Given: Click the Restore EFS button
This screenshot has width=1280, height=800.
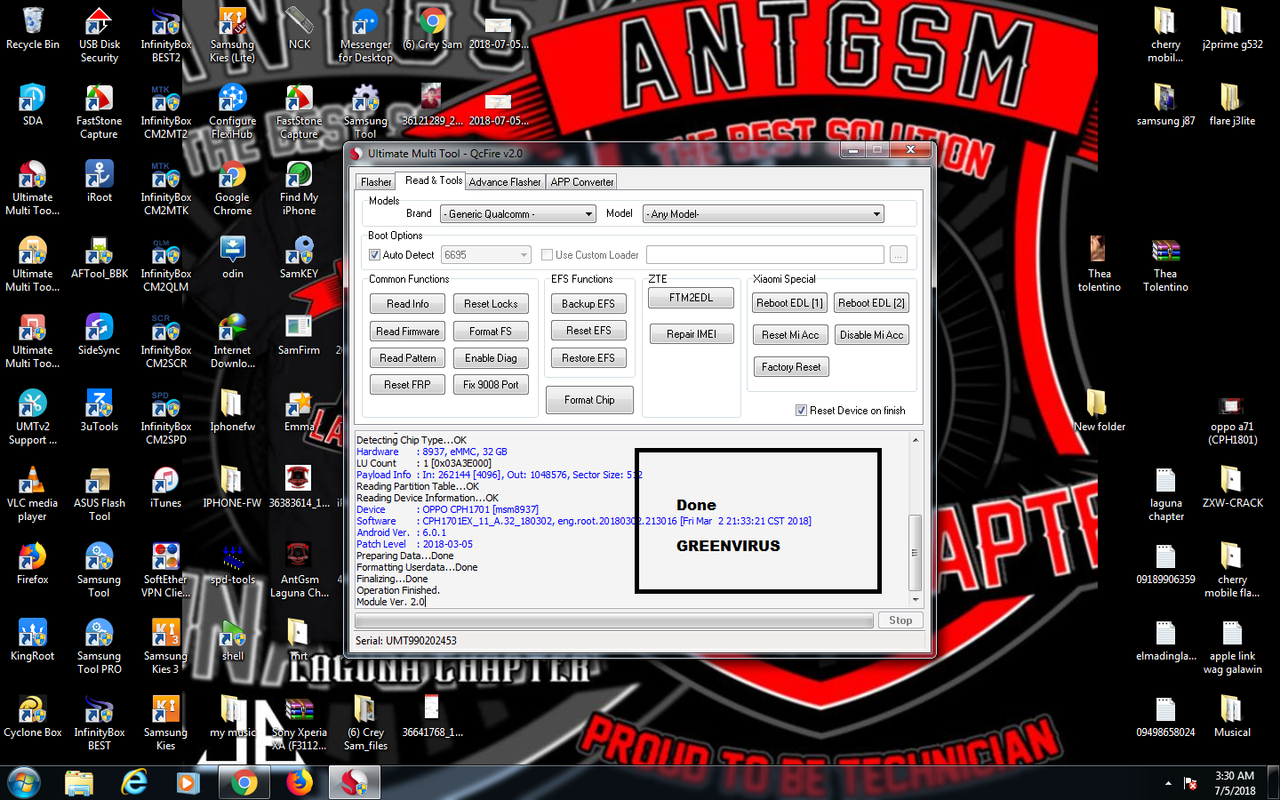Looking at the screenshot, I should [588, 358].
